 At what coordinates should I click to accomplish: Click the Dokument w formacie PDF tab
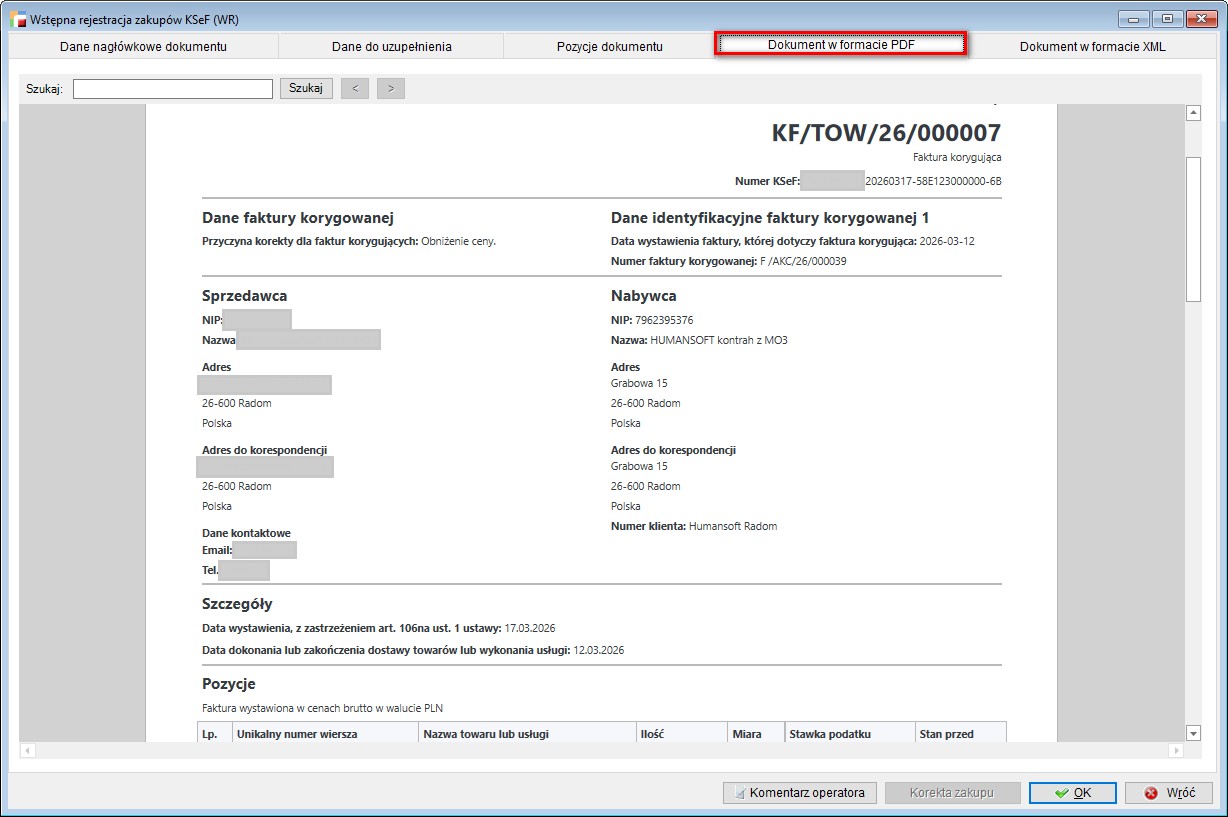coord(840,45)
